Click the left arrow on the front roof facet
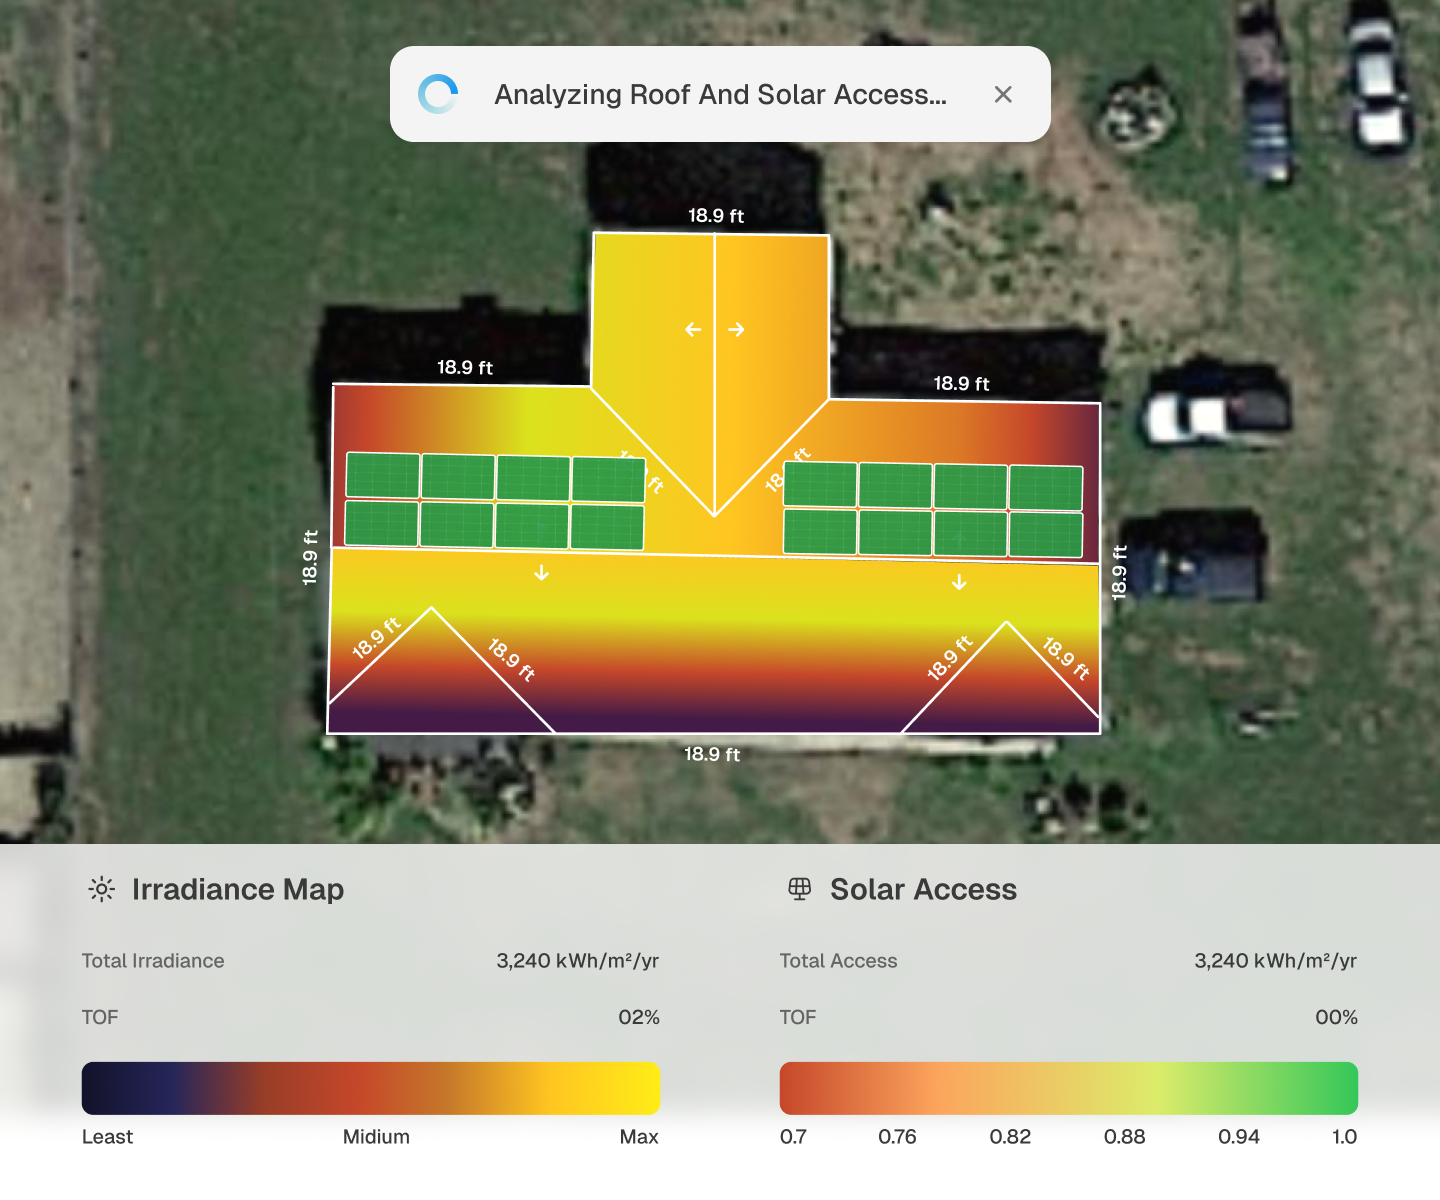Viewport: 1440px width, 1200px height. pos(693,328)
